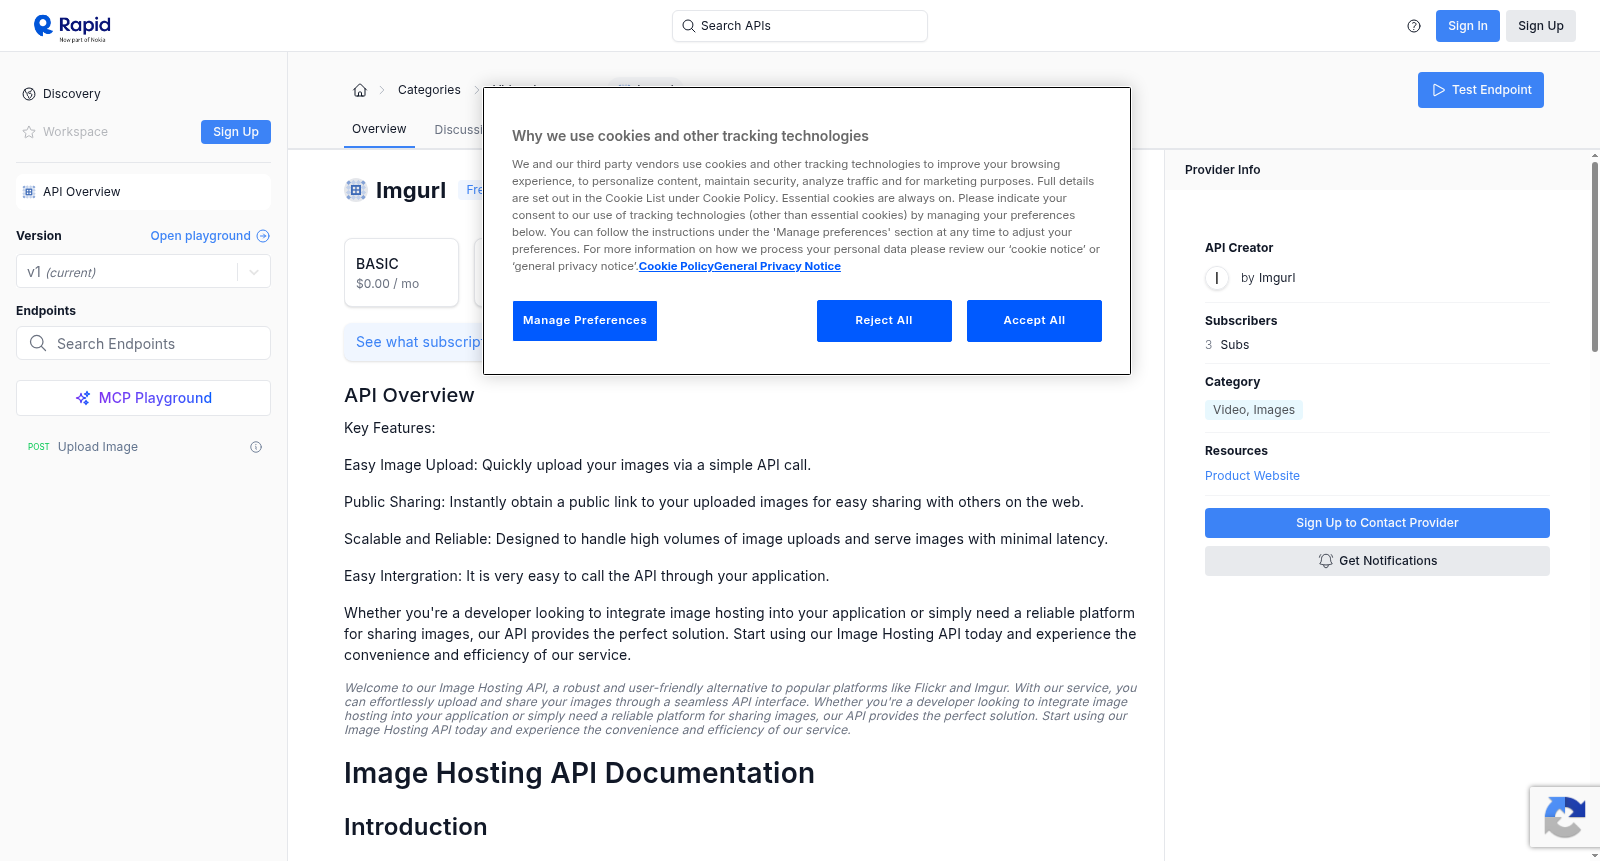The height and width of the screenshot is (861, 1600).
Task: Click Sign Up next to Workspace
Action: (236, 132)
